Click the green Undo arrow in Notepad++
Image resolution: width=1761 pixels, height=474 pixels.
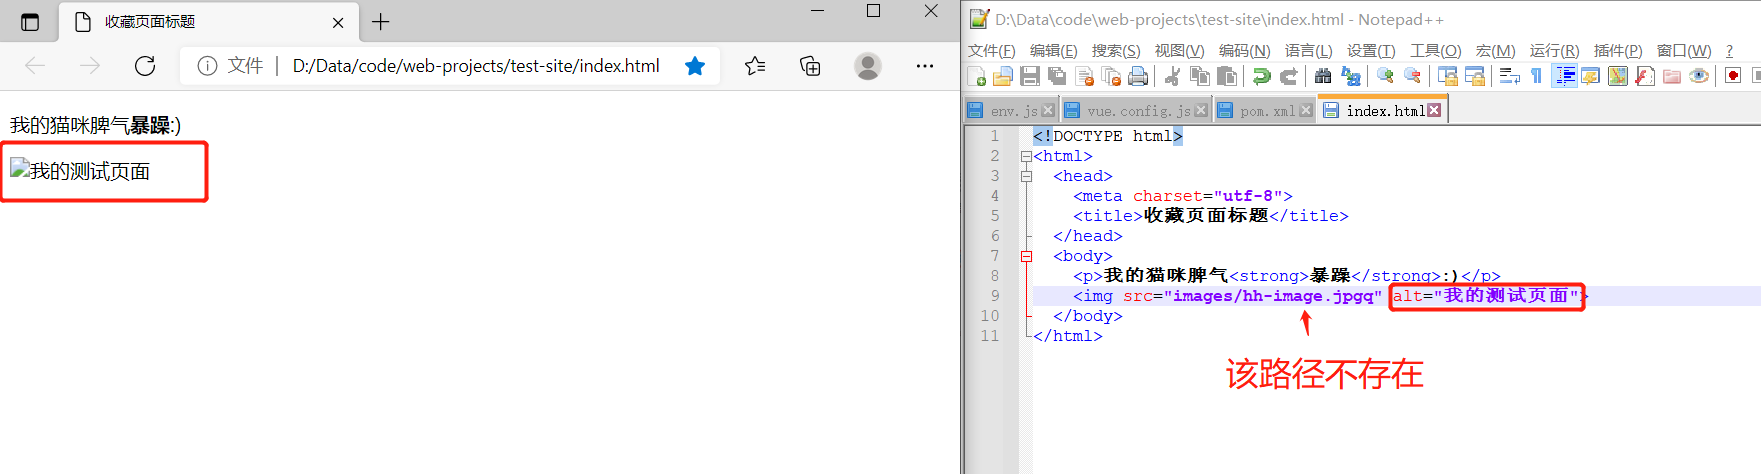[1261, 76]
